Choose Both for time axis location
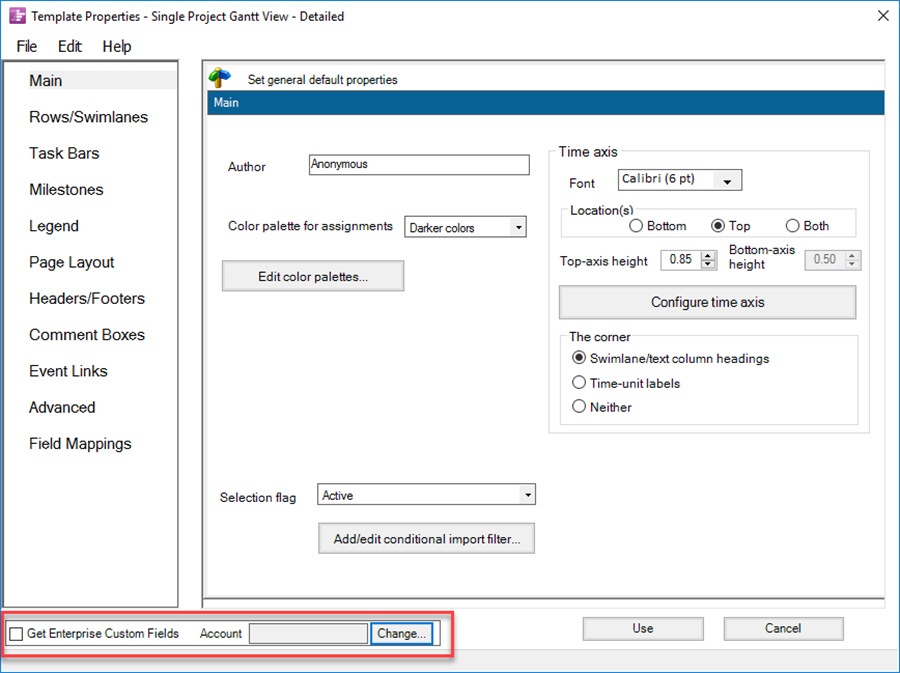Image resolution: width=900 pixels, height=673 pixels. point(793,226)
